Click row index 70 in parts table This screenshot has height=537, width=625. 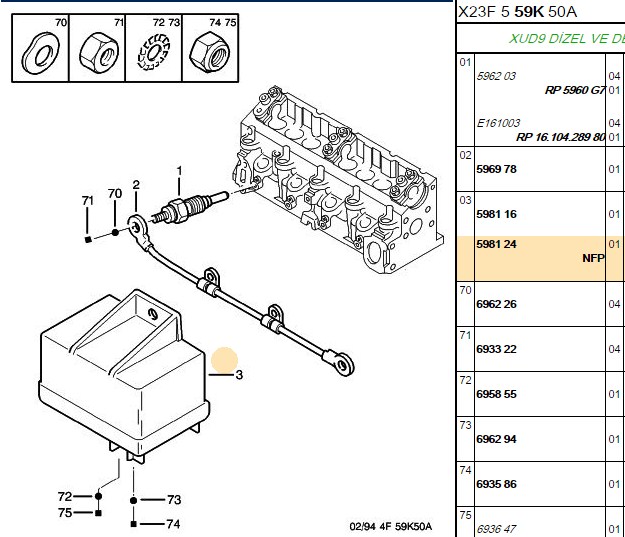point(465,290)
